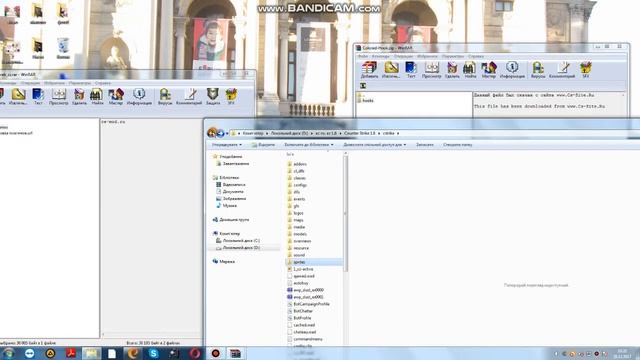
Task: Click Info (Информация) in the left WinRAR window
Action: coord(139,97)
